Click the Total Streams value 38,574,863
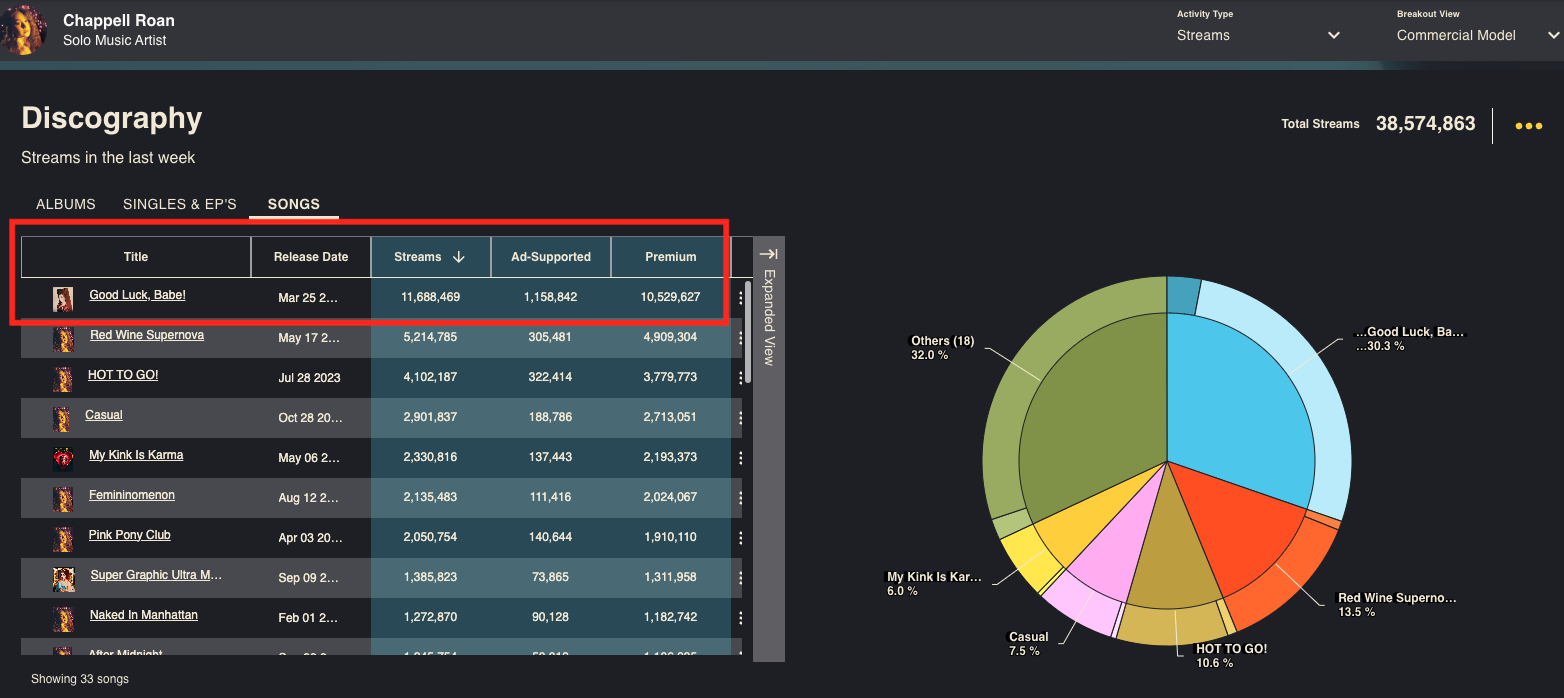1564x698 pixels. click(x=1426, y=124)
